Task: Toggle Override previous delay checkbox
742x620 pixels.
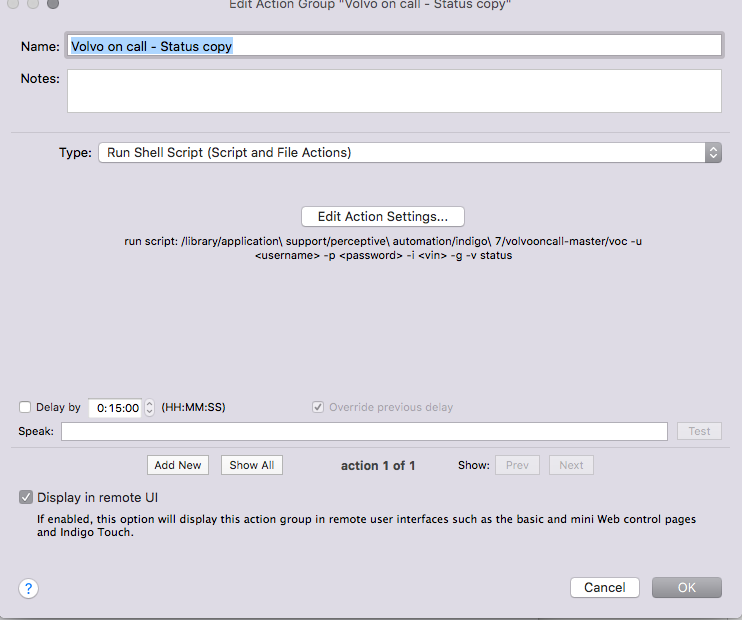Action: pyautogui.click(x=318, y=407)
